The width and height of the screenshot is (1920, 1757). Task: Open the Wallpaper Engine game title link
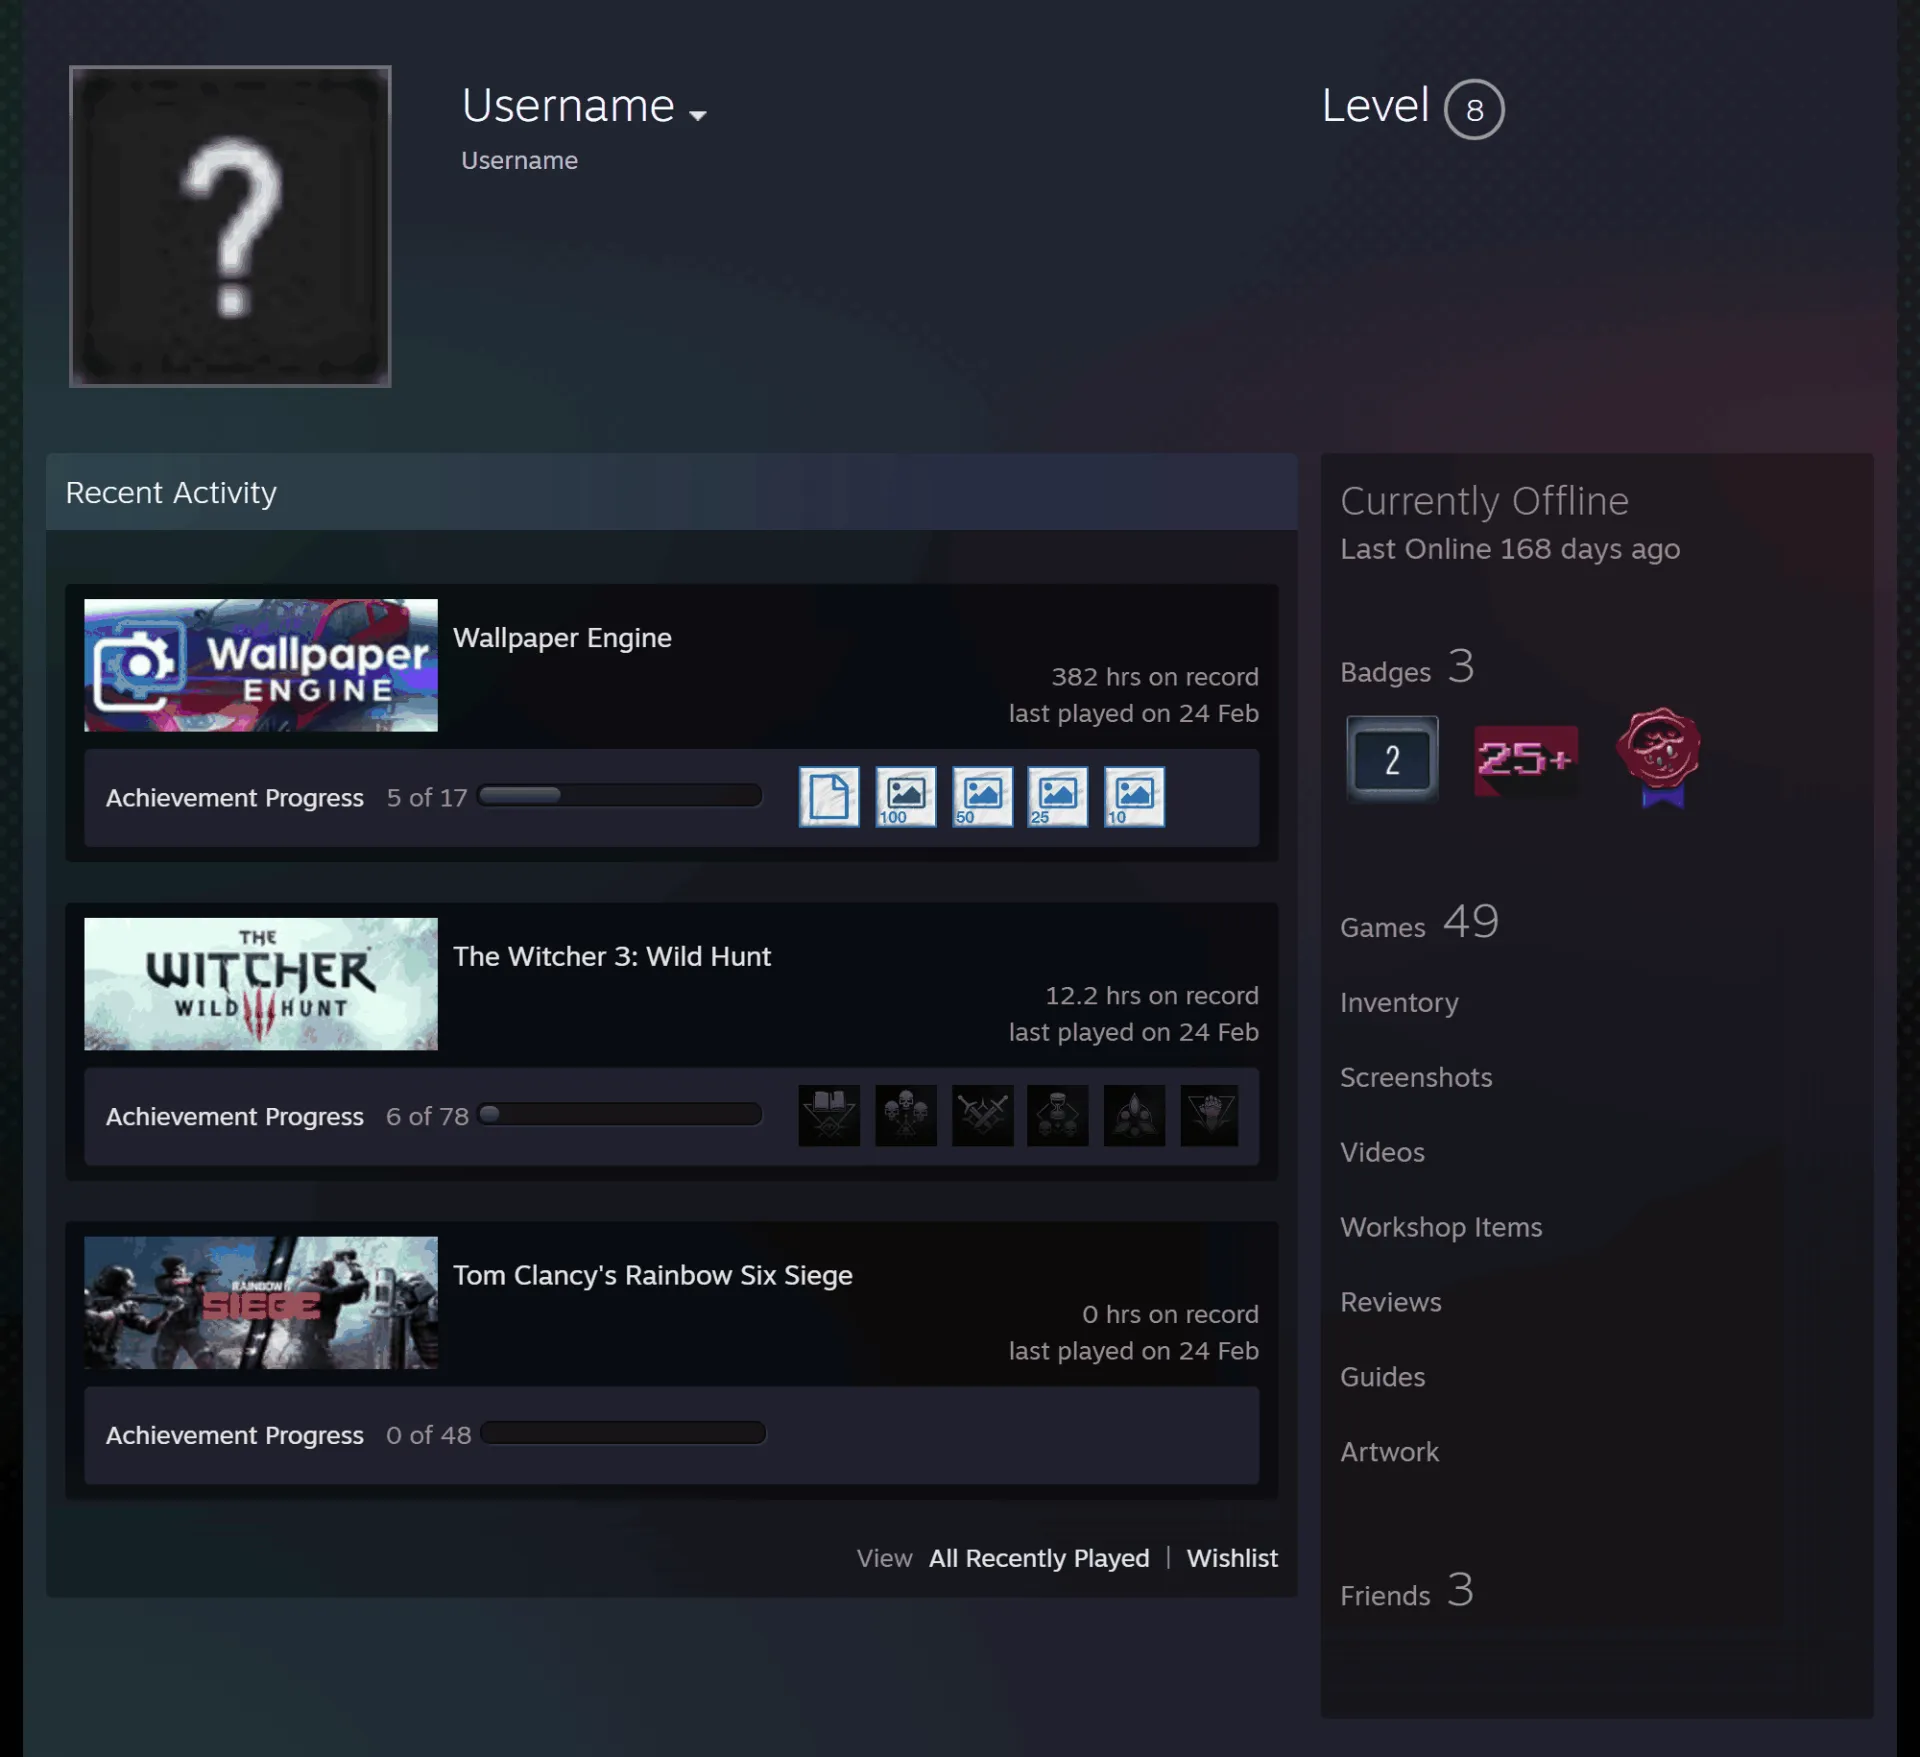(562, 638)
